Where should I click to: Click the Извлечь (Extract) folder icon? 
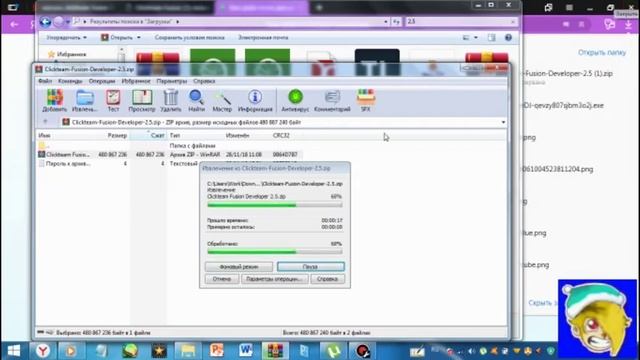coord(85,99)
